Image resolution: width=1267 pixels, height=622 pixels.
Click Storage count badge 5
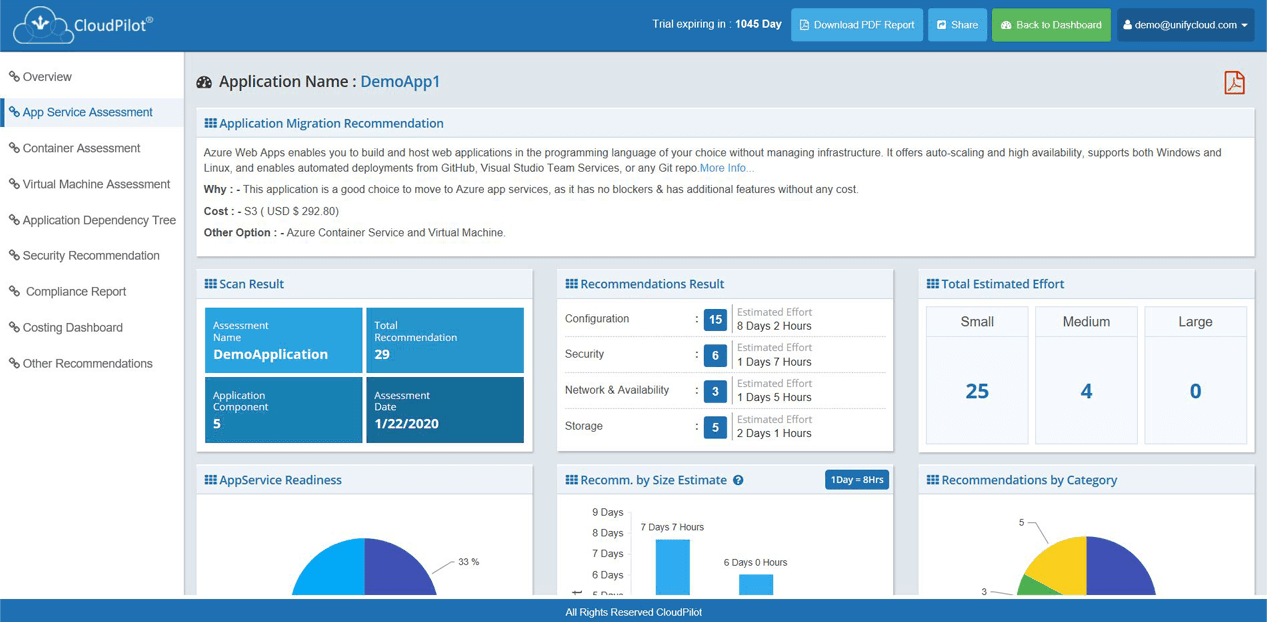click(x=715, y=427)
